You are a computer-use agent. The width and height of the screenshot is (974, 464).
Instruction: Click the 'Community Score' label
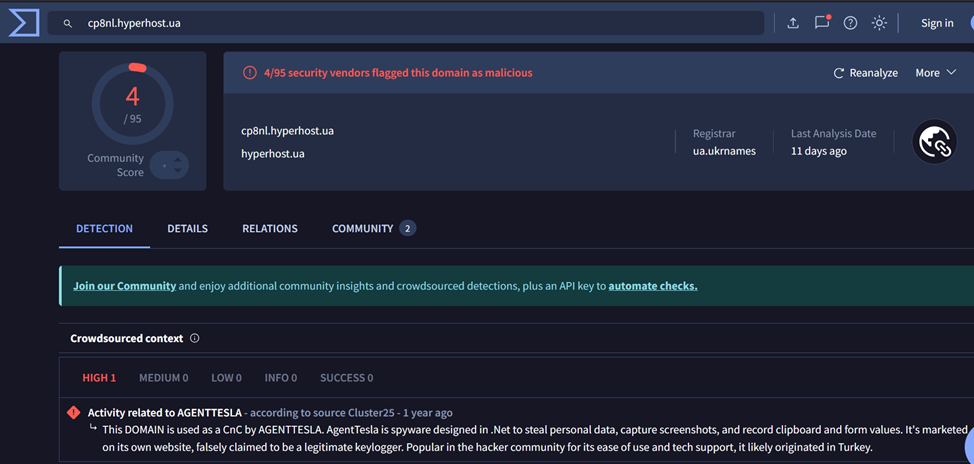tap(116, 165)
